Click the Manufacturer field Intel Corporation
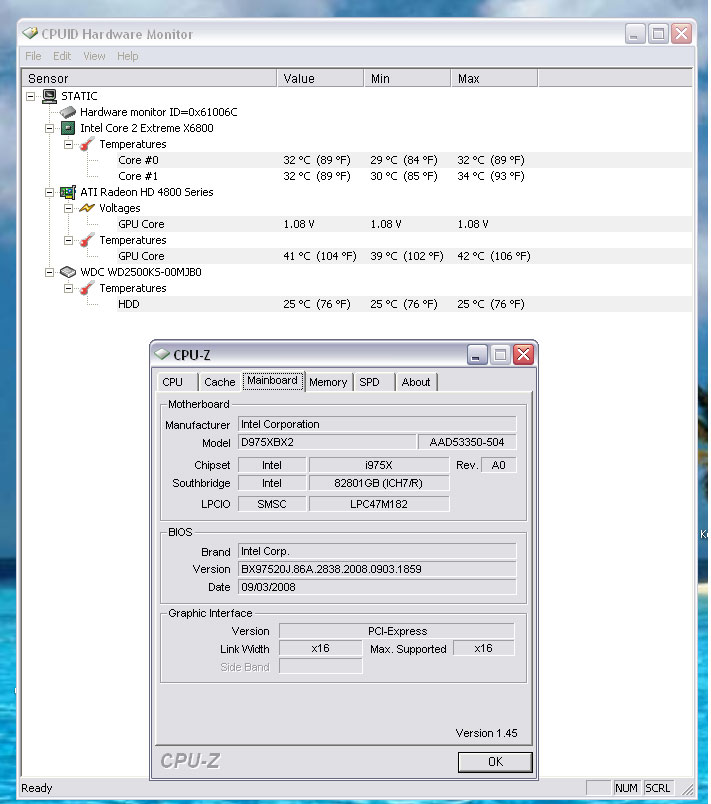 (377, 424)
